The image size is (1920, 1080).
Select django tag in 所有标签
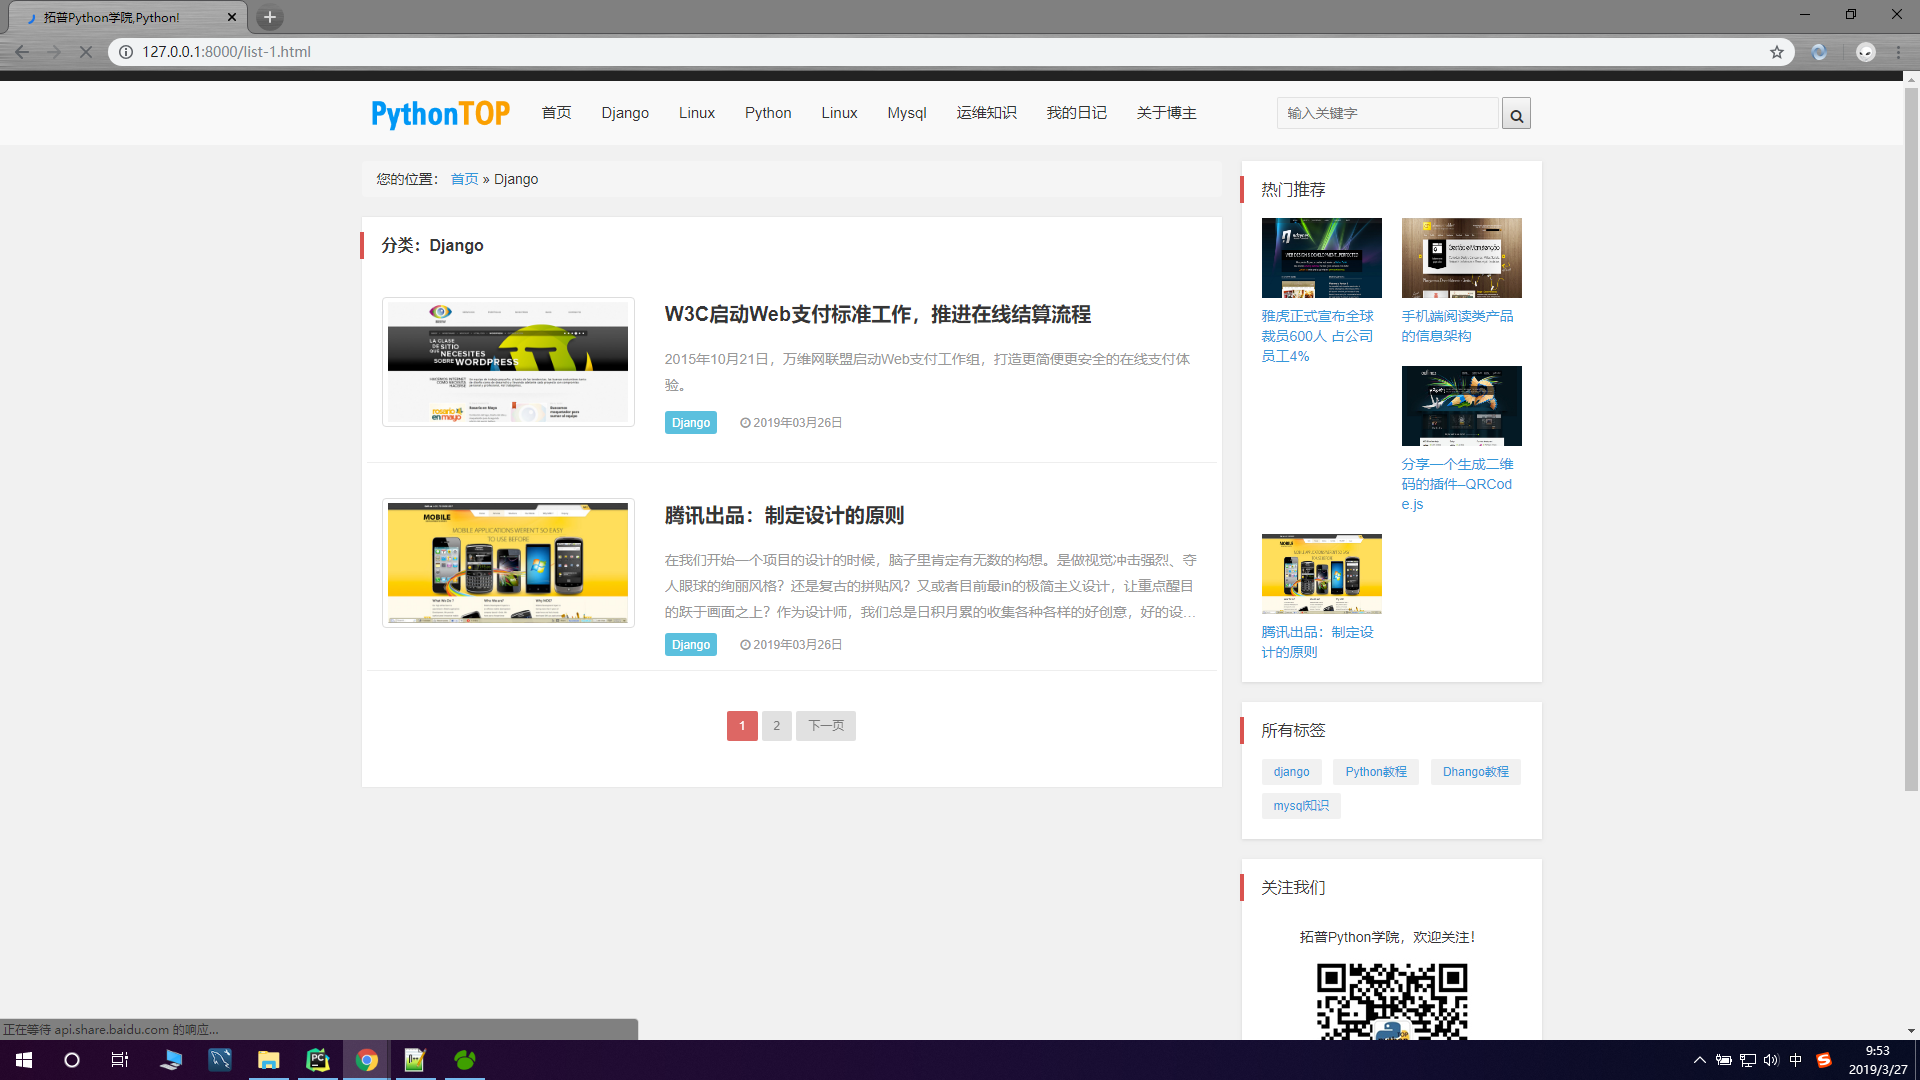pos(1292,772)
